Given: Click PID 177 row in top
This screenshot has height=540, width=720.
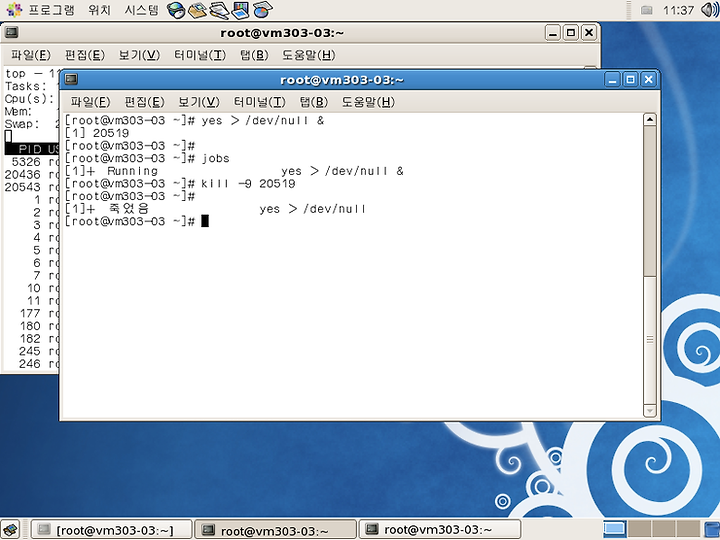Looking at the screenshot, I should pyautogui.click(x=32, y=313).
